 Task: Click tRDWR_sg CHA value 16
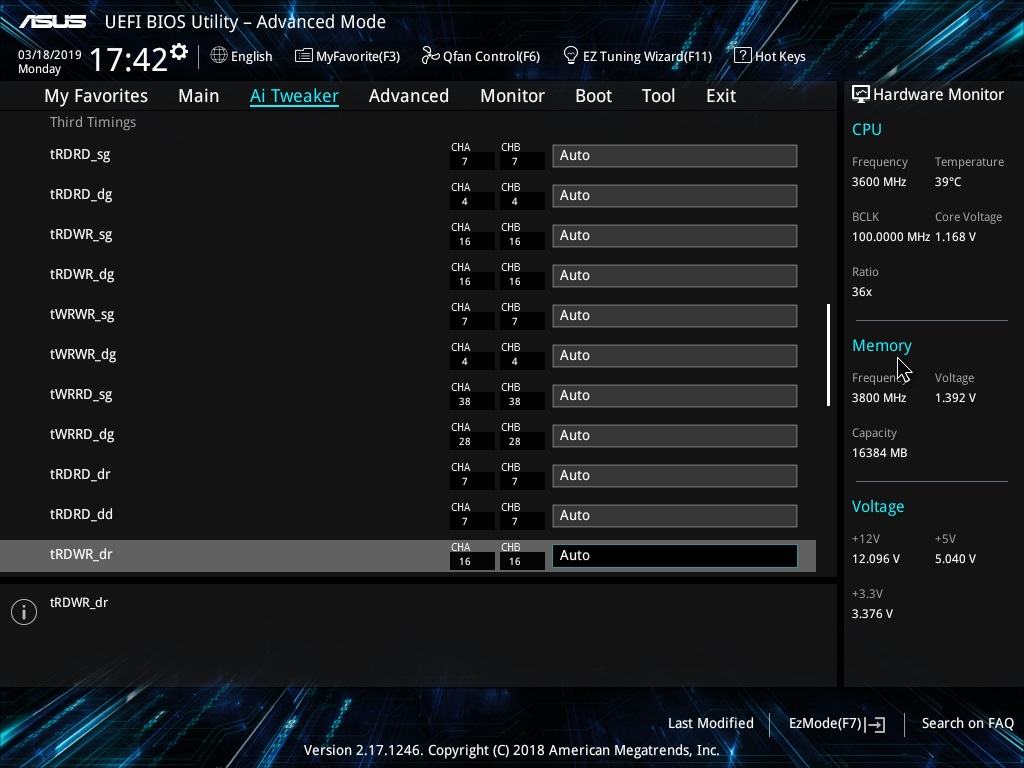(464, 242)
